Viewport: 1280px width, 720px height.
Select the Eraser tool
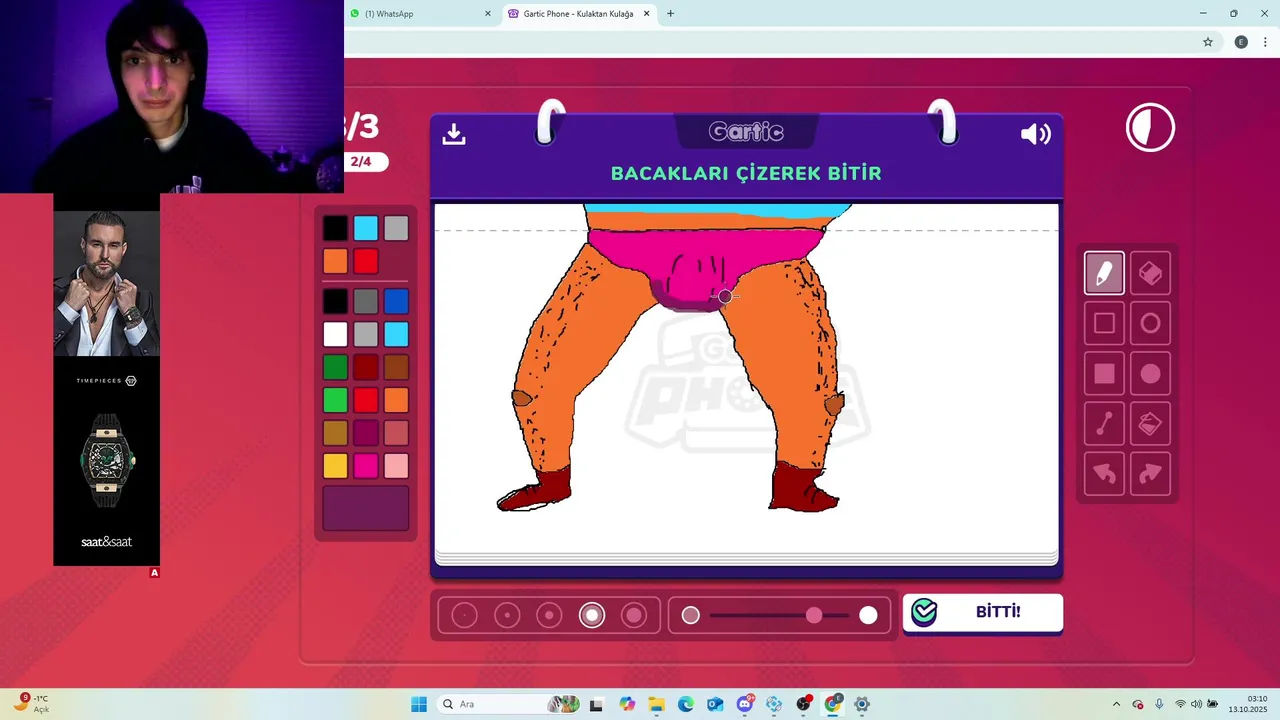1150,273
